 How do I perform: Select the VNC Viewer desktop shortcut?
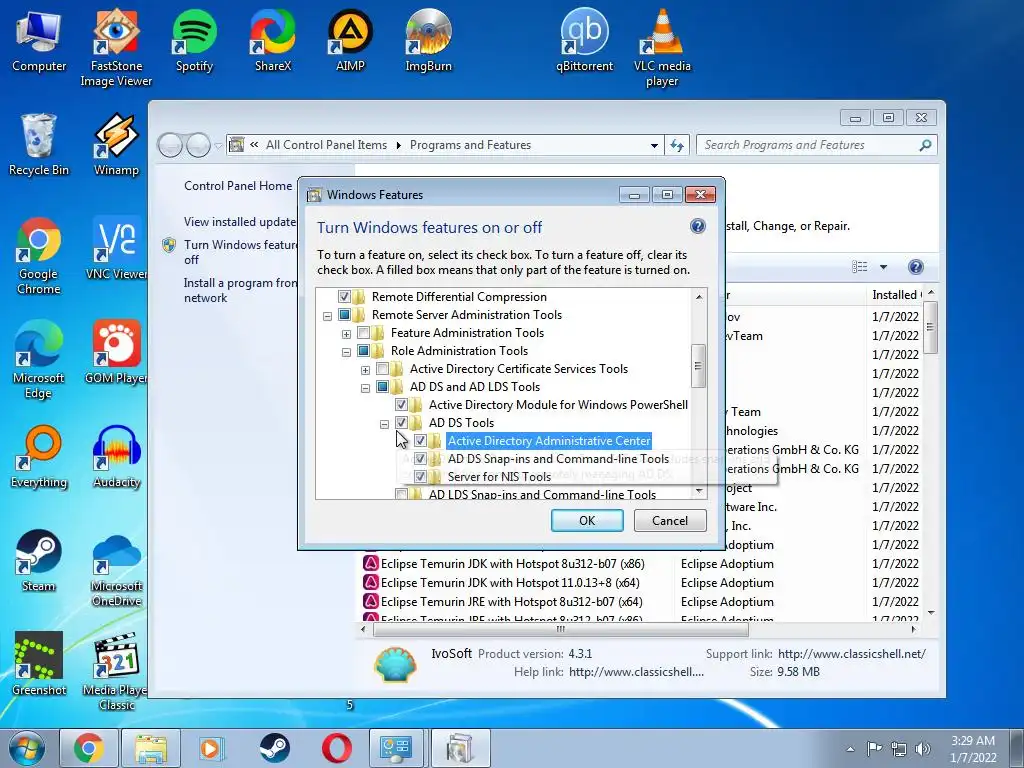[x=116, y=249]
